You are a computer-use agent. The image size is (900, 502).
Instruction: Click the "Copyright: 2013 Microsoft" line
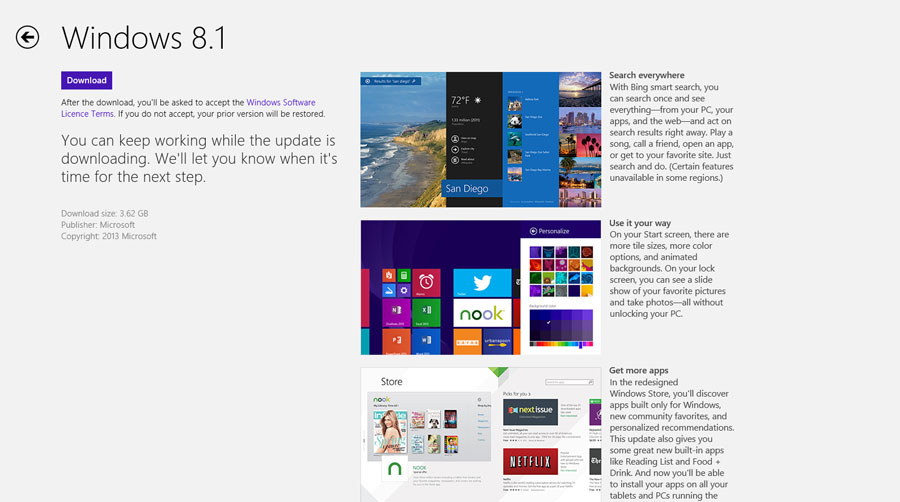(x=109, y=236)
